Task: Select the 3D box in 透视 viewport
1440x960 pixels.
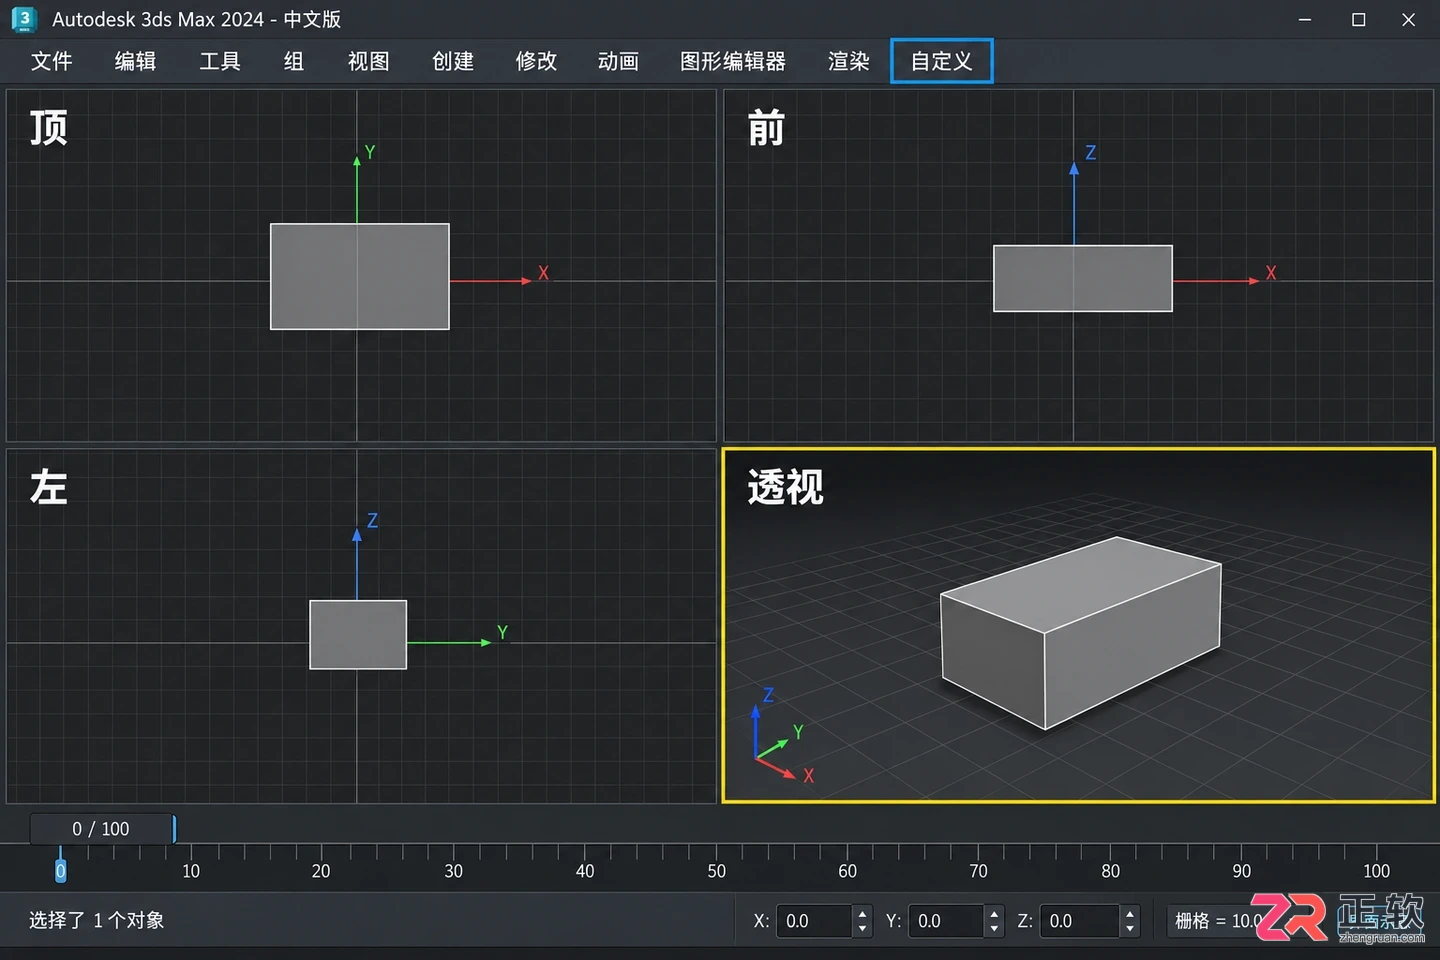Action: 1081,633
